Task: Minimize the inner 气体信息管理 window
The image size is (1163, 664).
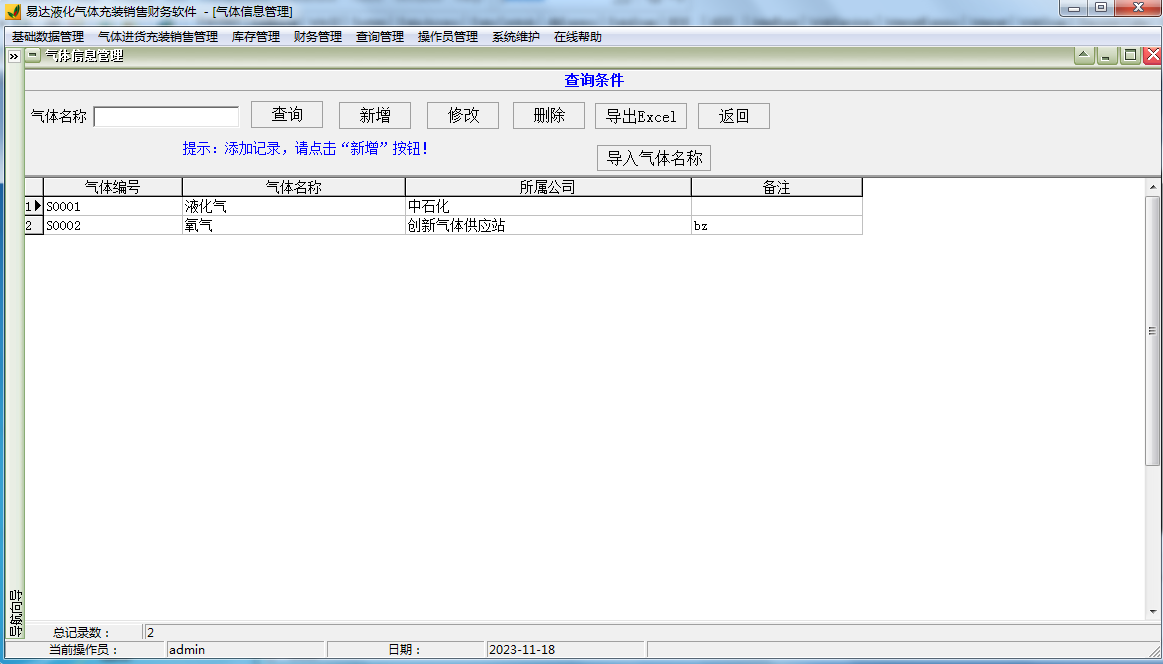Action: click(x=1107, y=55)
